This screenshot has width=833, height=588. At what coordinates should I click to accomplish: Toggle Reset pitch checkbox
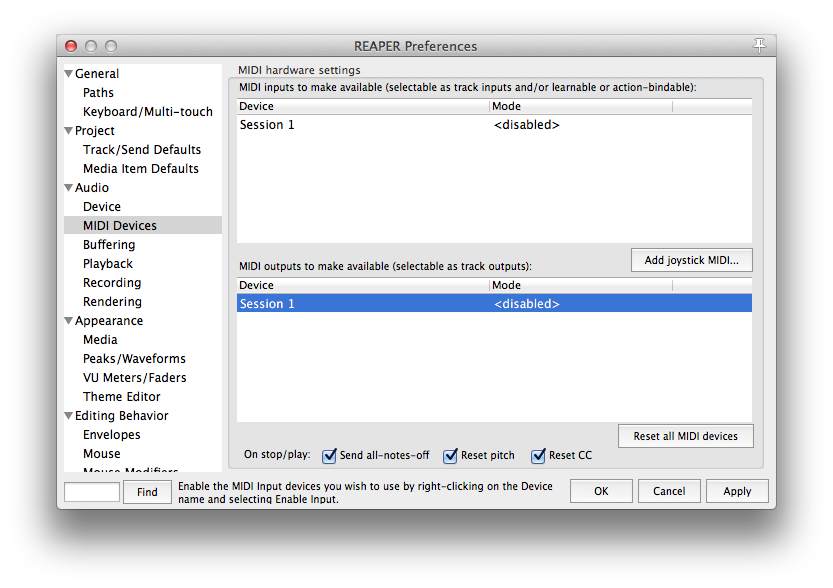pos(450,455)
